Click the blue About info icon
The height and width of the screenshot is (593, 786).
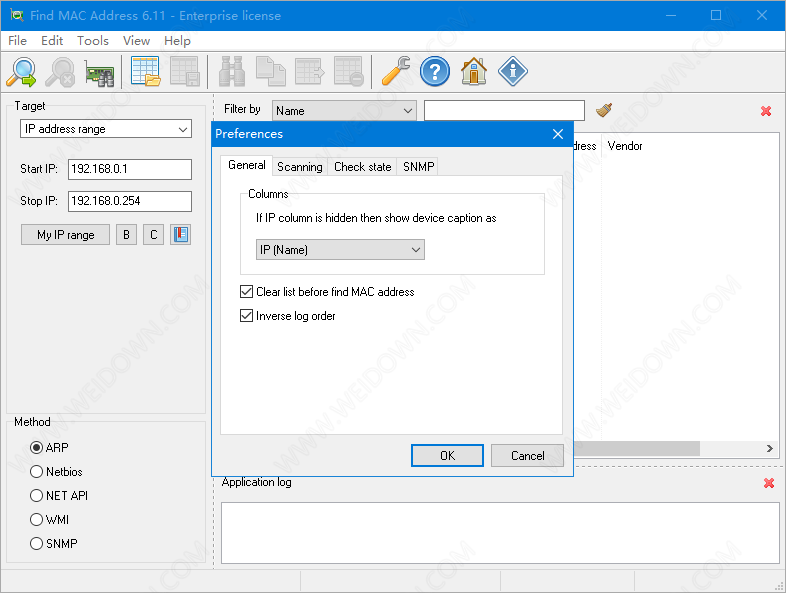pyautogui.click(x=513, y=72)
